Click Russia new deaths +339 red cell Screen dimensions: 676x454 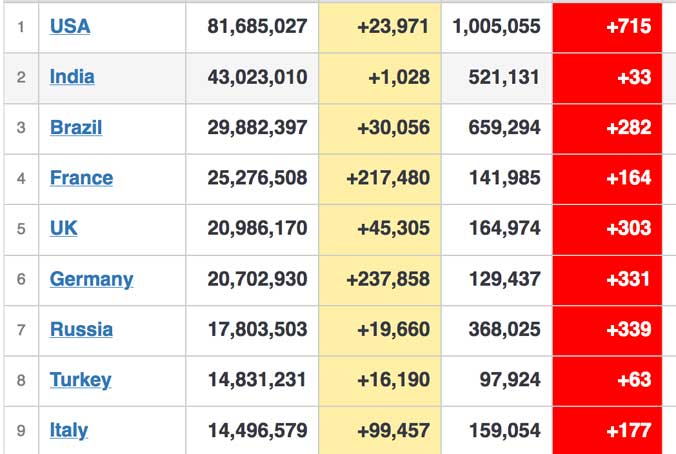[x=607, y=331]
